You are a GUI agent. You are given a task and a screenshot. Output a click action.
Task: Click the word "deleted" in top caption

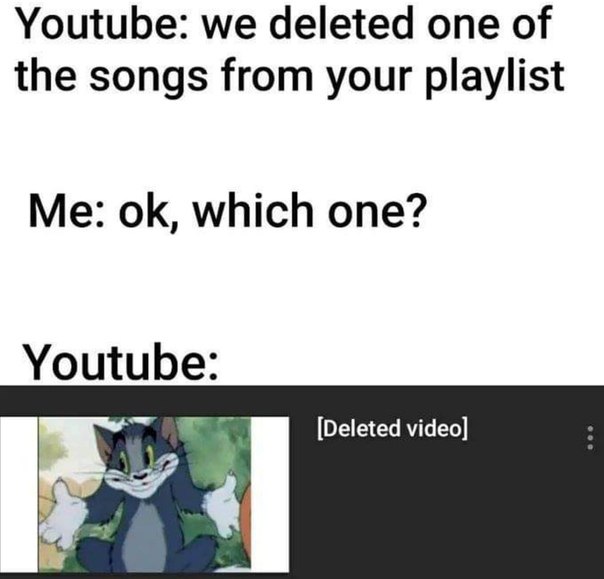[340, 23]
